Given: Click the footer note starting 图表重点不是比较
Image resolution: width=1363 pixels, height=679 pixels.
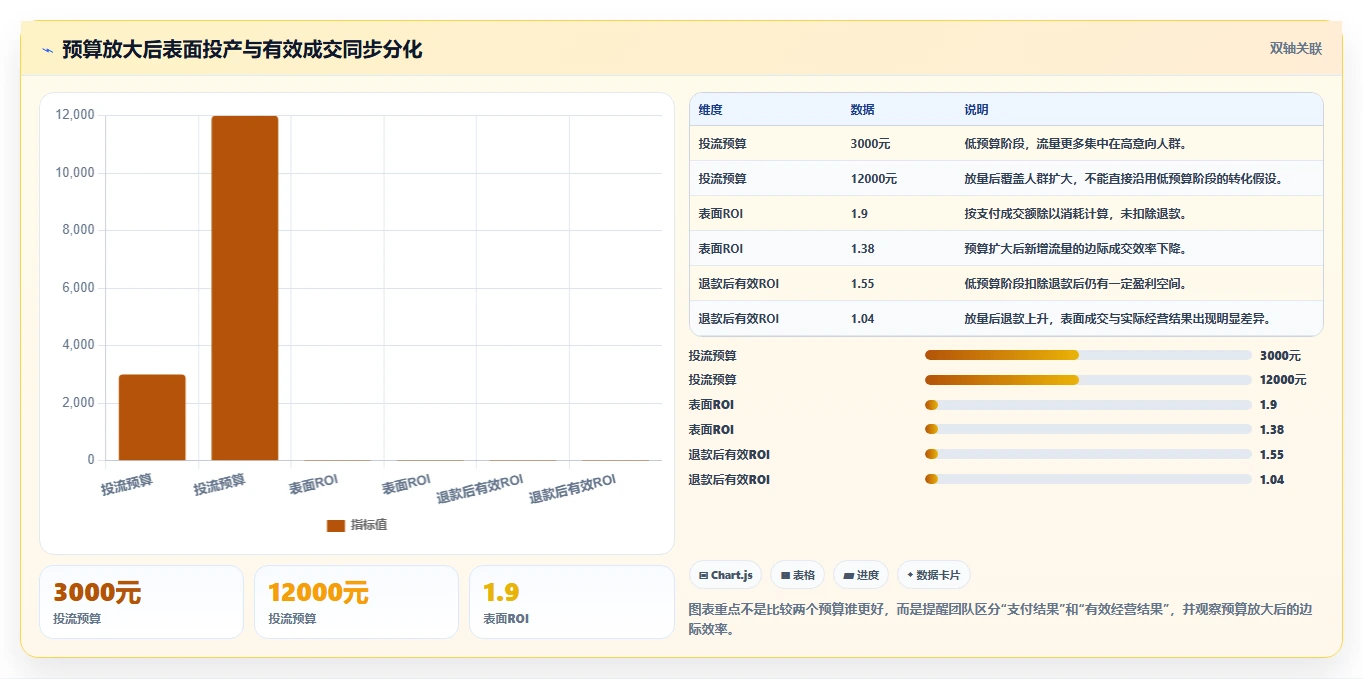Looking at the screenshot, I should pos(1000,619).
